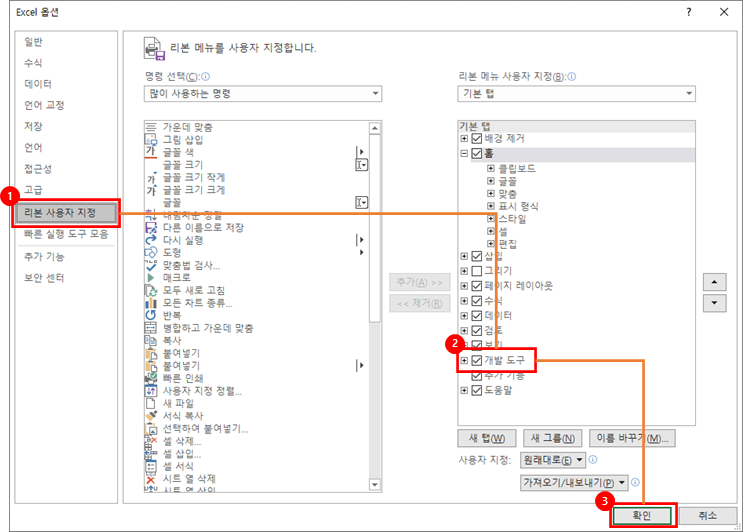
Task: Uncheck the 배경 제거 tab checkbox
Action: [477, 138]
